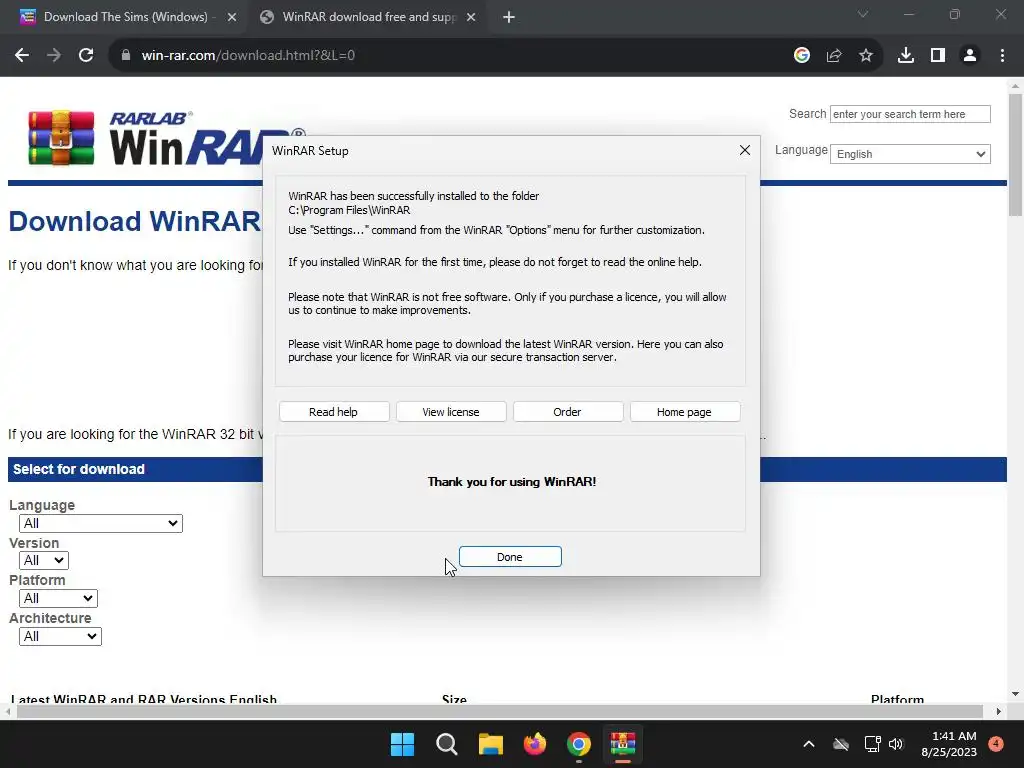The width and height of the screenshot is (1024, 768).
Task: Click the network tray icon
Action: click(x=872, y=744)
